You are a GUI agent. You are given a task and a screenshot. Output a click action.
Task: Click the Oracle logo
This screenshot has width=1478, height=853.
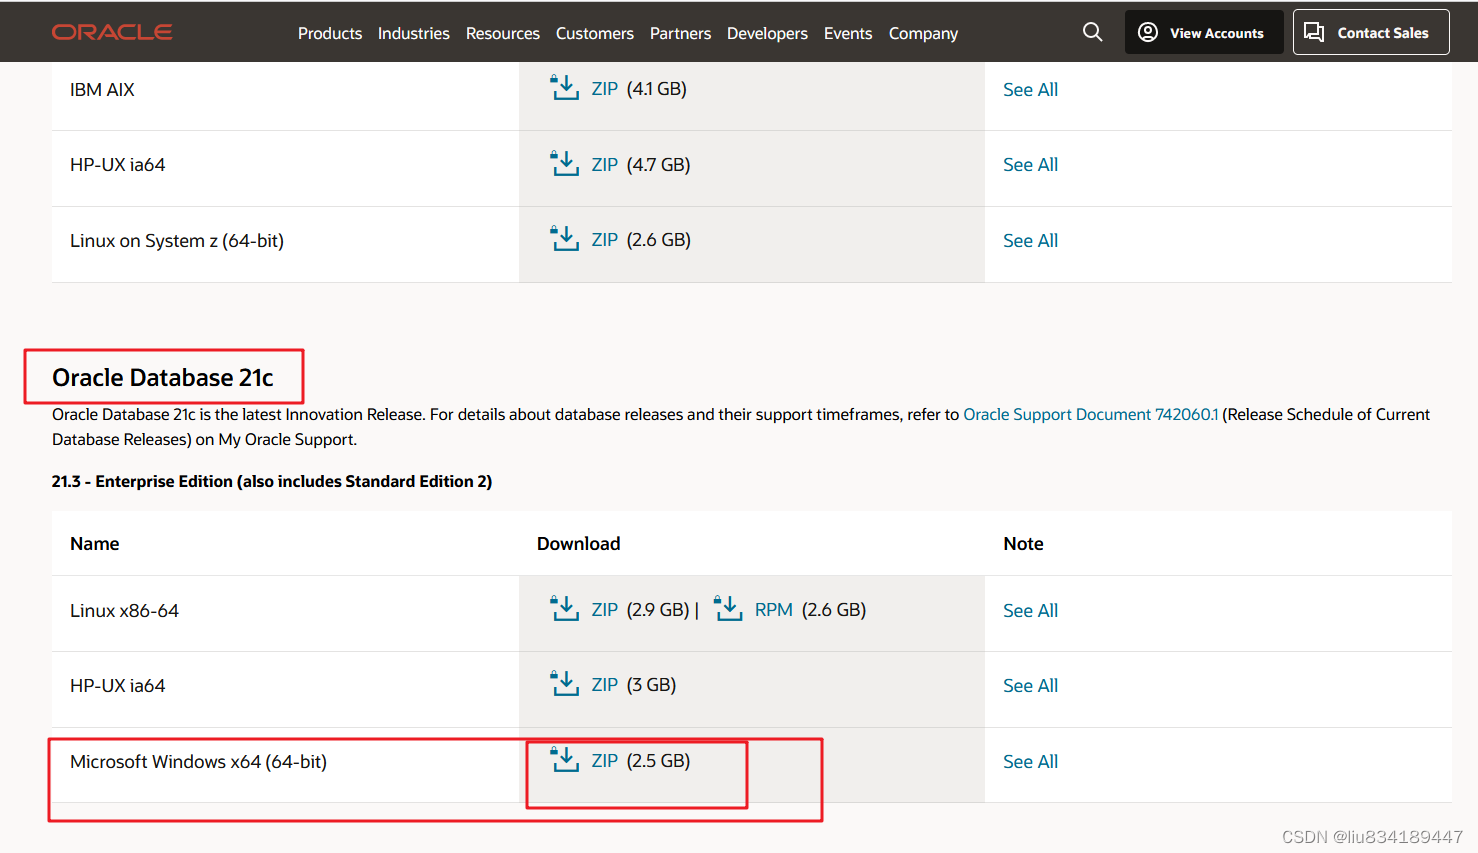(x=111, y=31)
